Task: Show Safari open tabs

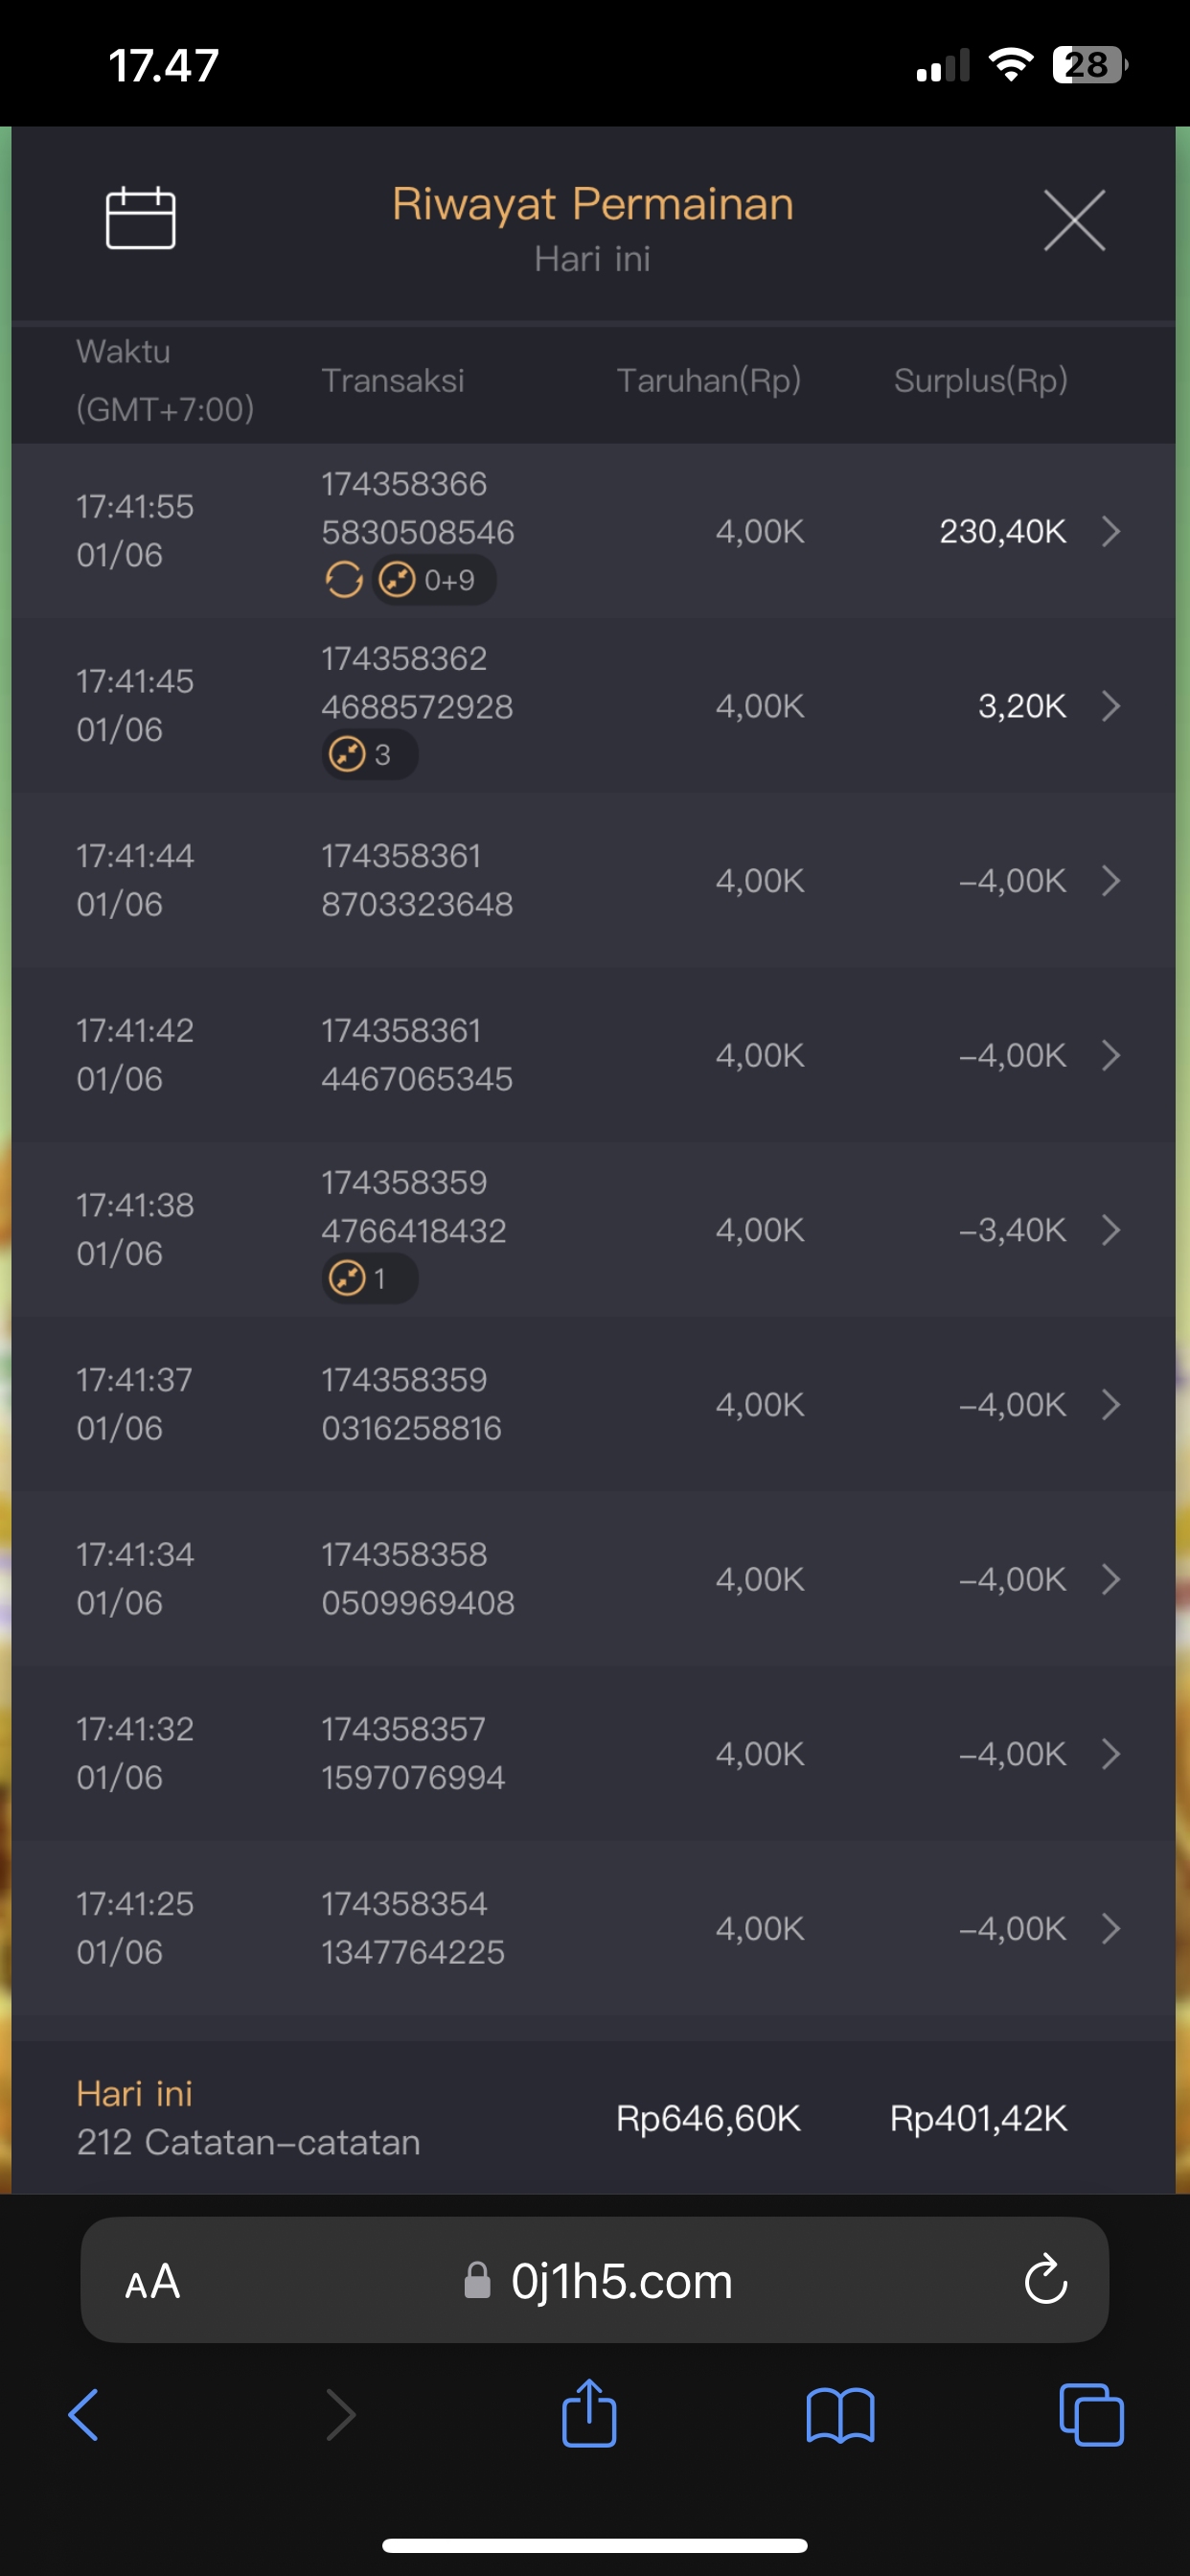Action: coord(1091,2415)
